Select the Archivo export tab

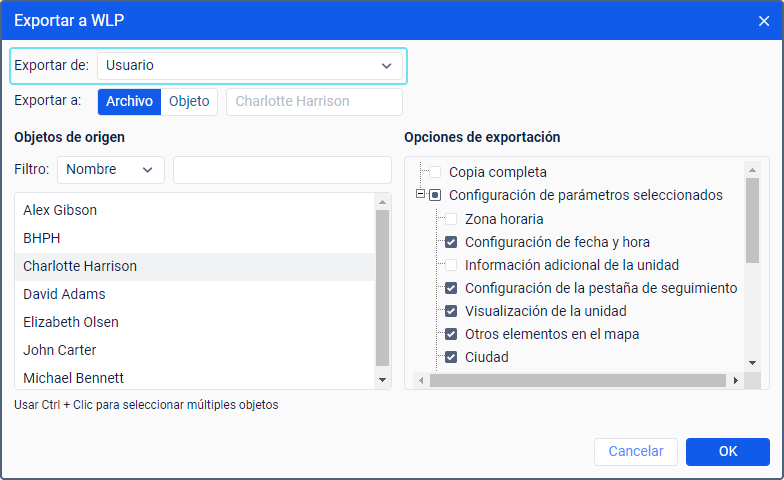[x=129, y=101]
